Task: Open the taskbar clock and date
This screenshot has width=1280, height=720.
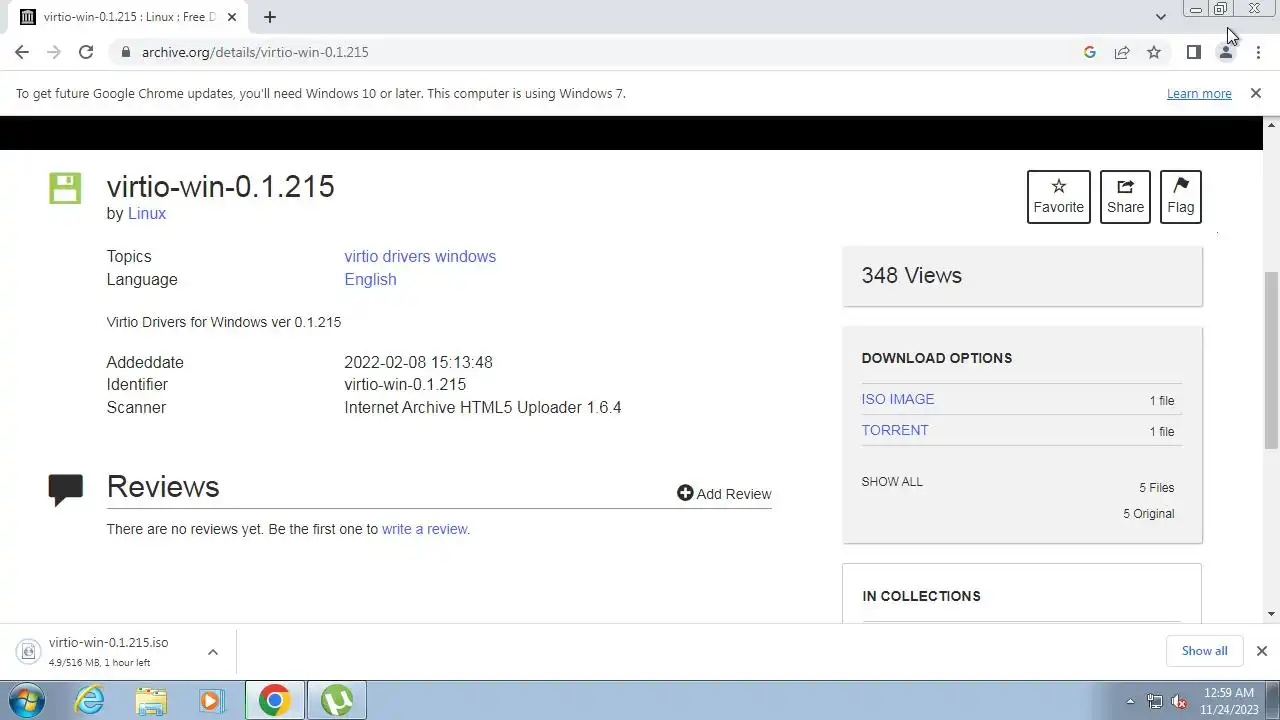Action: click(x=1229, y=701)
